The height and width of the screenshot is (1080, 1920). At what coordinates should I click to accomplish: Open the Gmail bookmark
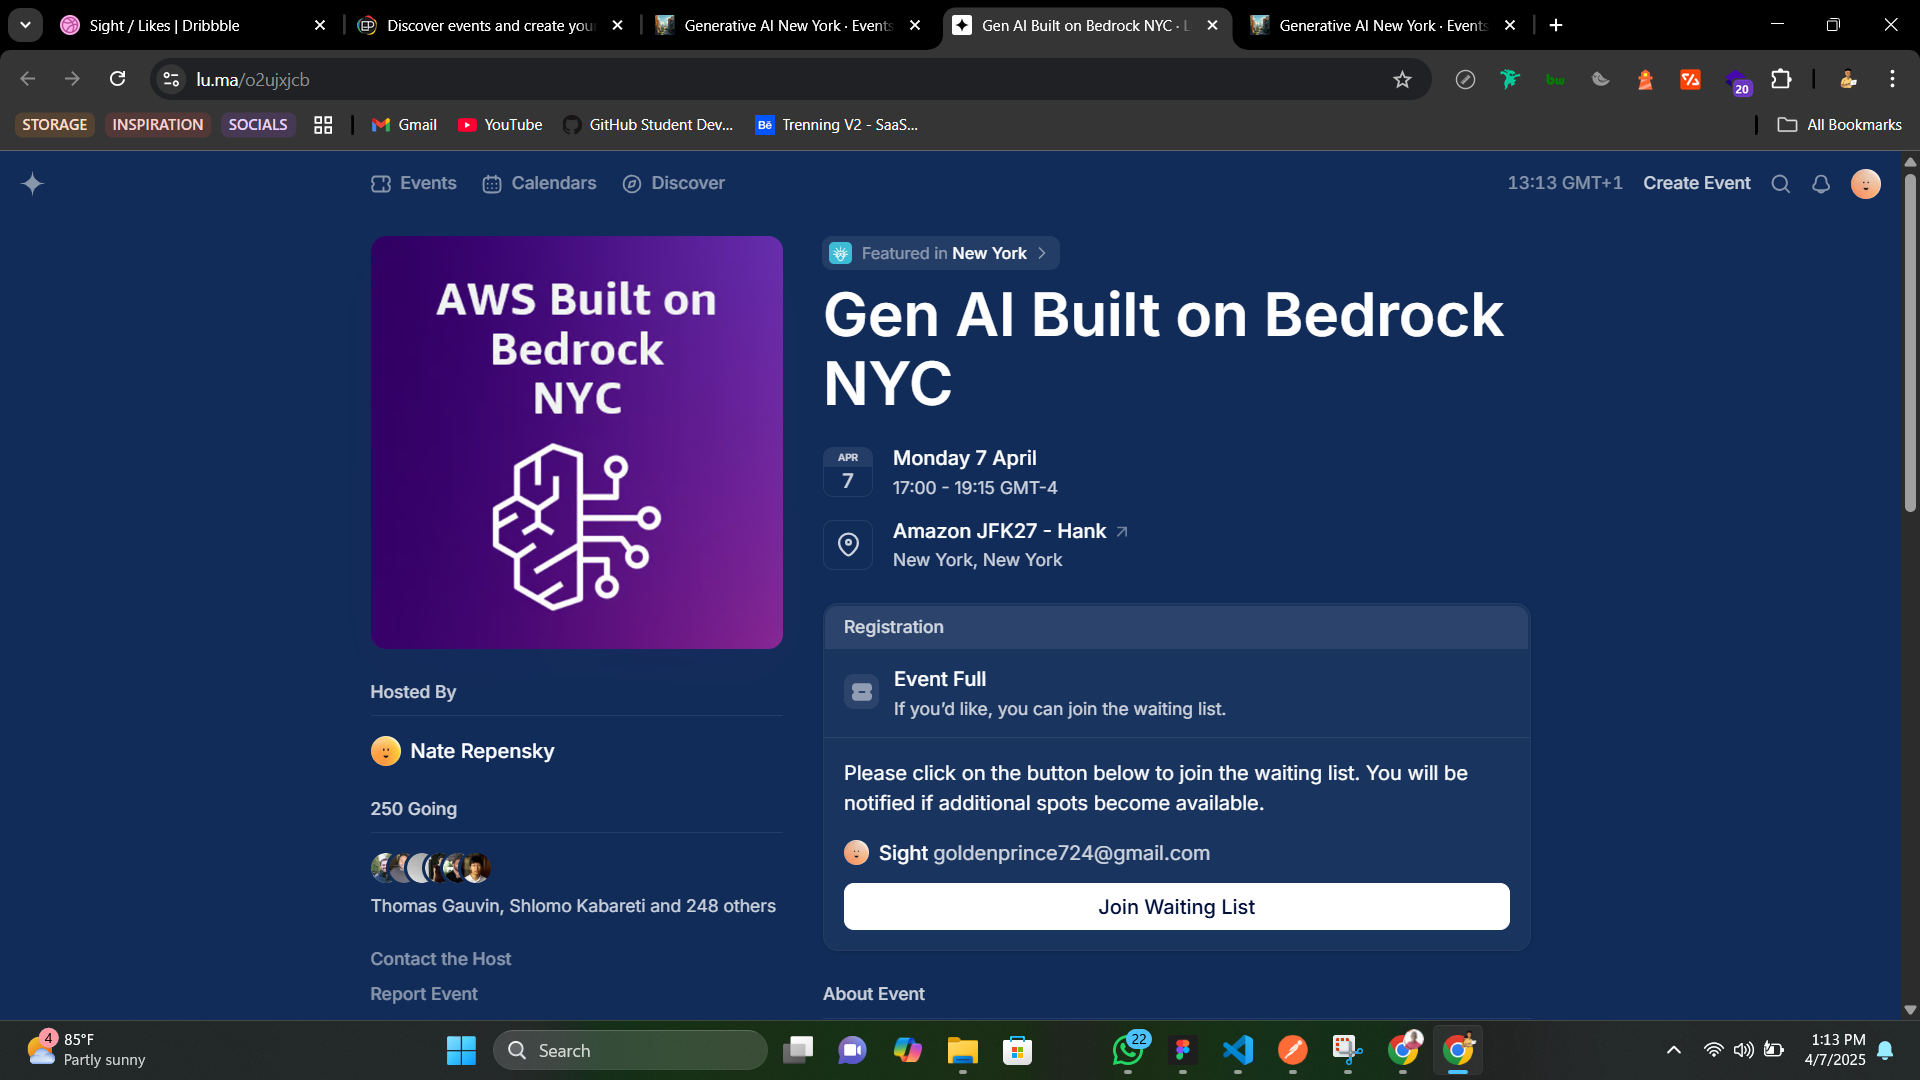(404, 125)
